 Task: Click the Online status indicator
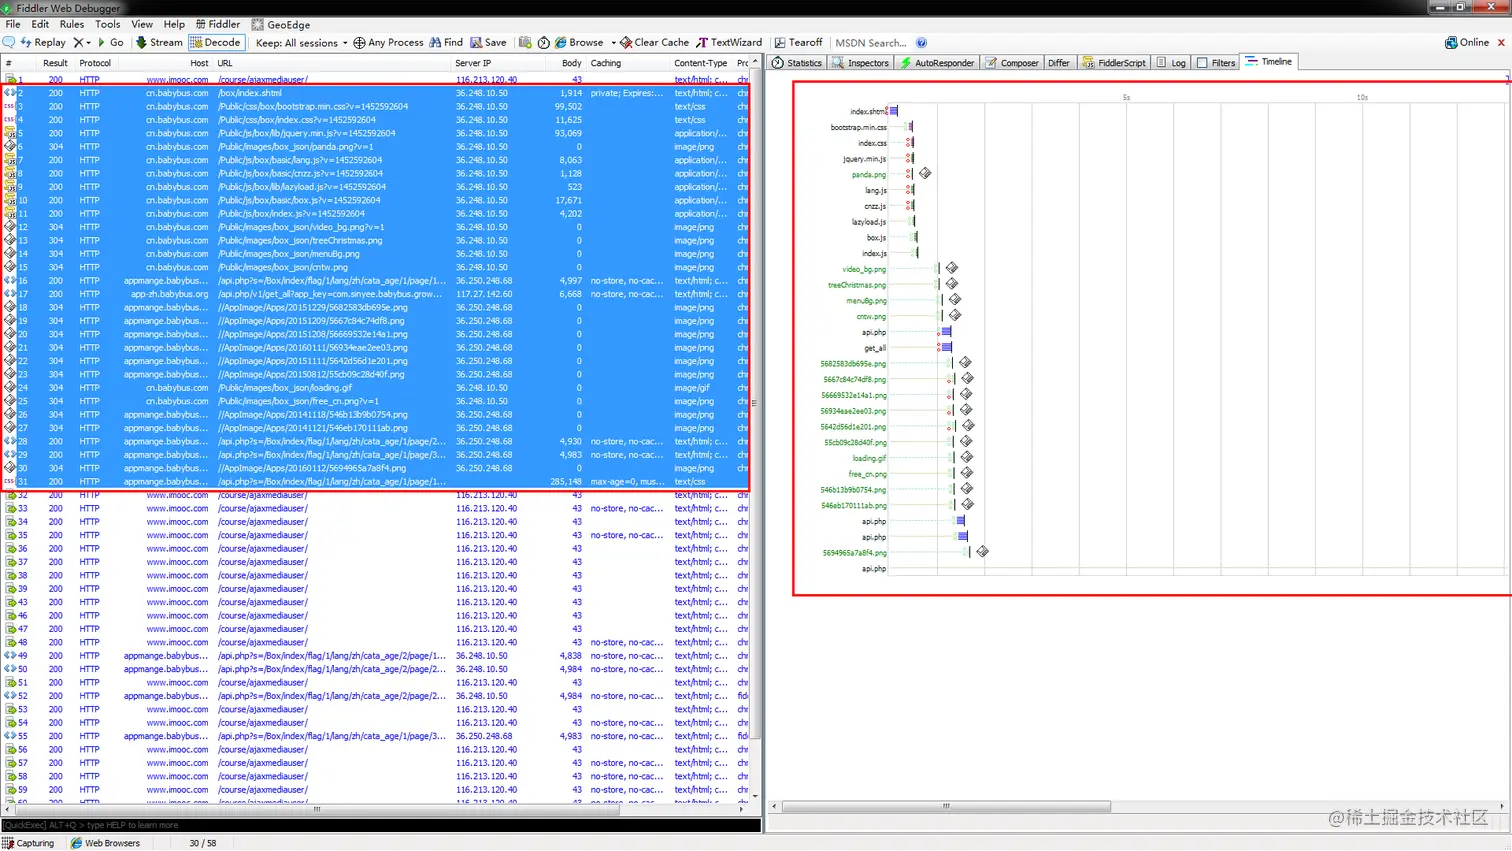[1467, 43]
